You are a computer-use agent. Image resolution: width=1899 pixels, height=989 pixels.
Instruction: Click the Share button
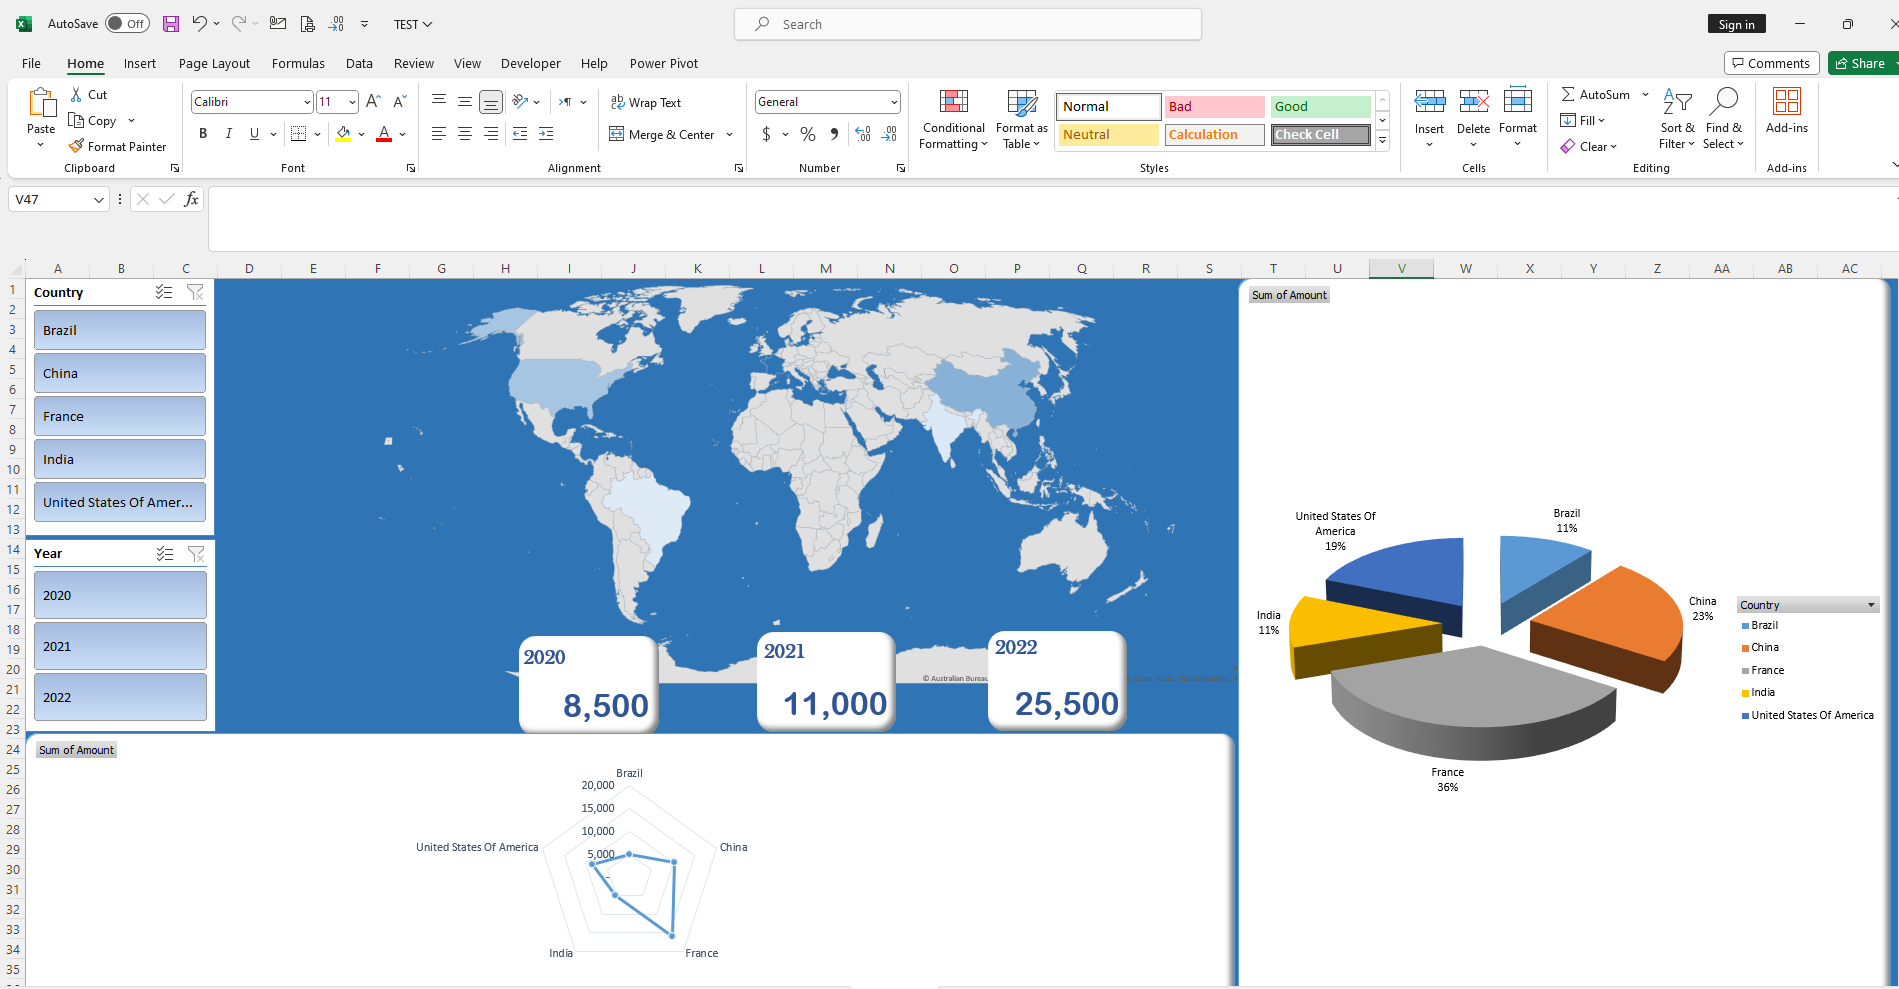[x=1862, y=63]
